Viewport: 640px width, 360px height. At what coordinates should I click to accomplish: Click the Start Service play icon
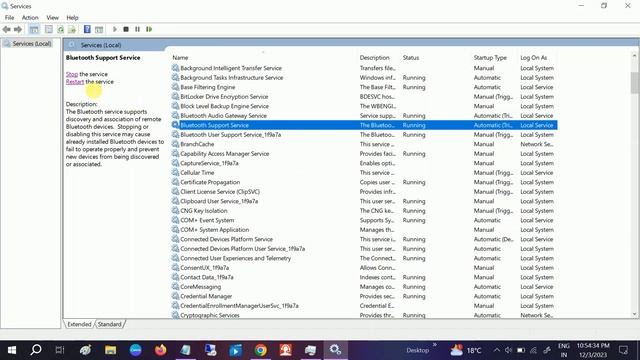pos(115,29)
